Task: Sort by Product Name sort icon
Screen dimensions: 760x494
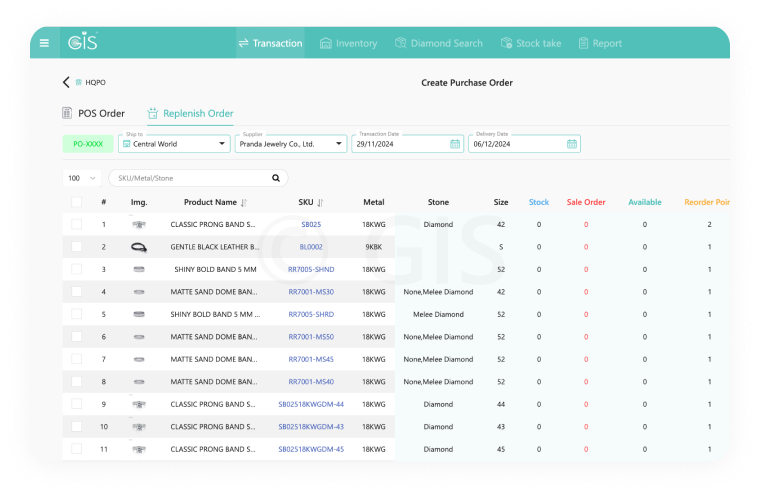Action: [244, 203]
